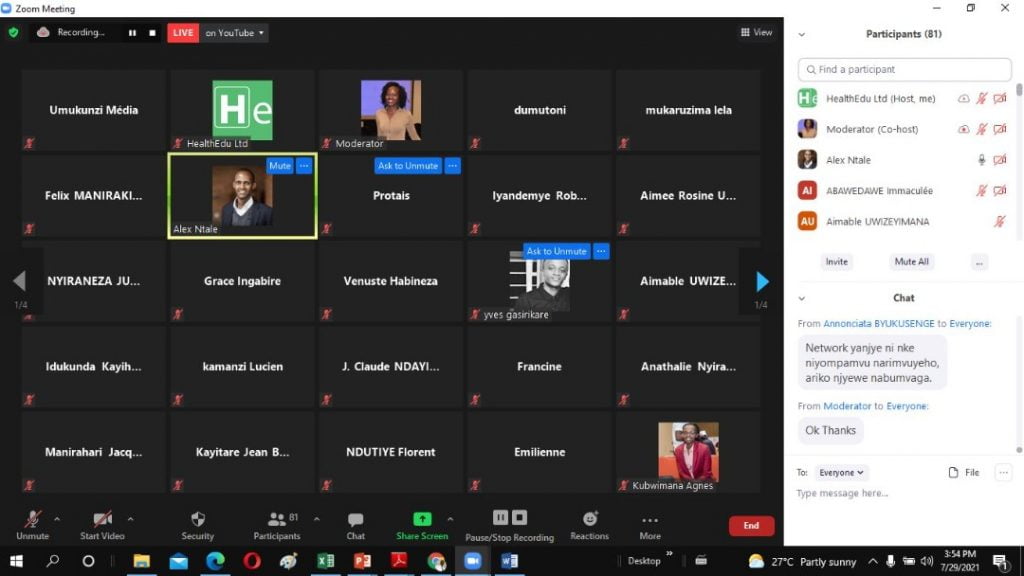The width and height of the screenshot is (1024, 576).
Task: Open Excel from taskbar
Action: click(x=326, y=561)
